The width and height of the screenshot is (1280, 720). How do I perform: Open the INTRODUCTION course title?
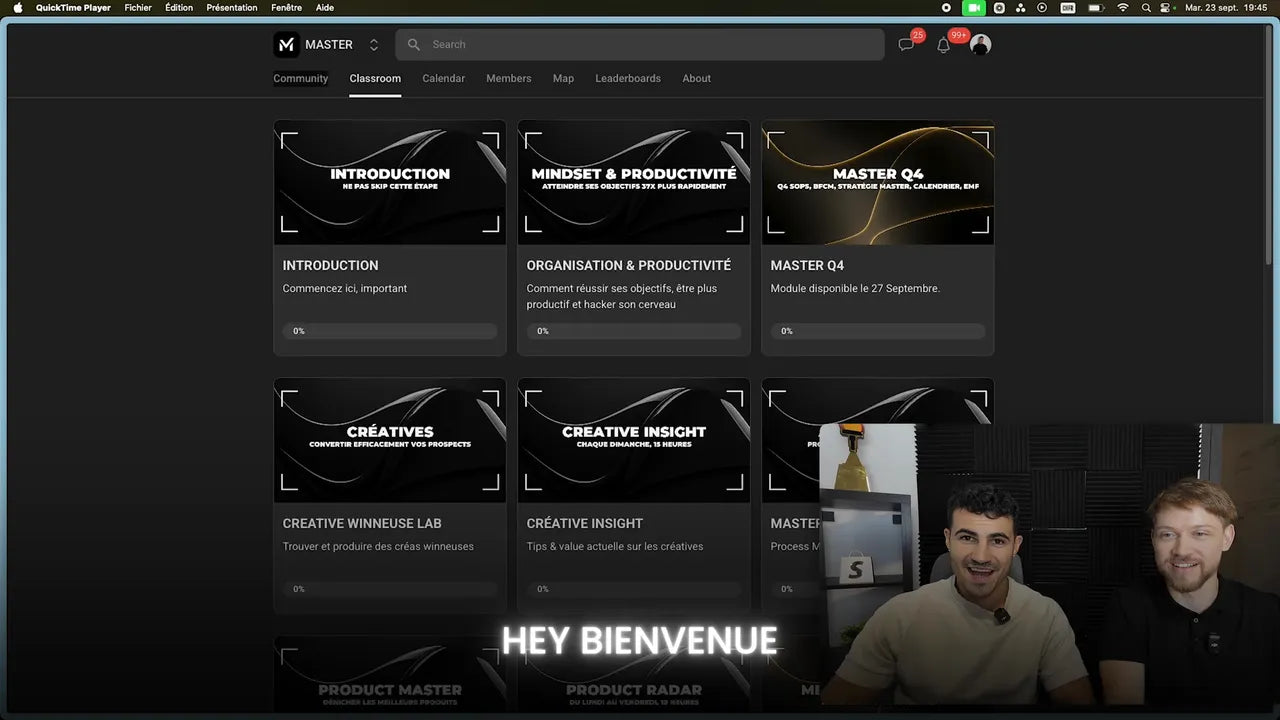330,265
